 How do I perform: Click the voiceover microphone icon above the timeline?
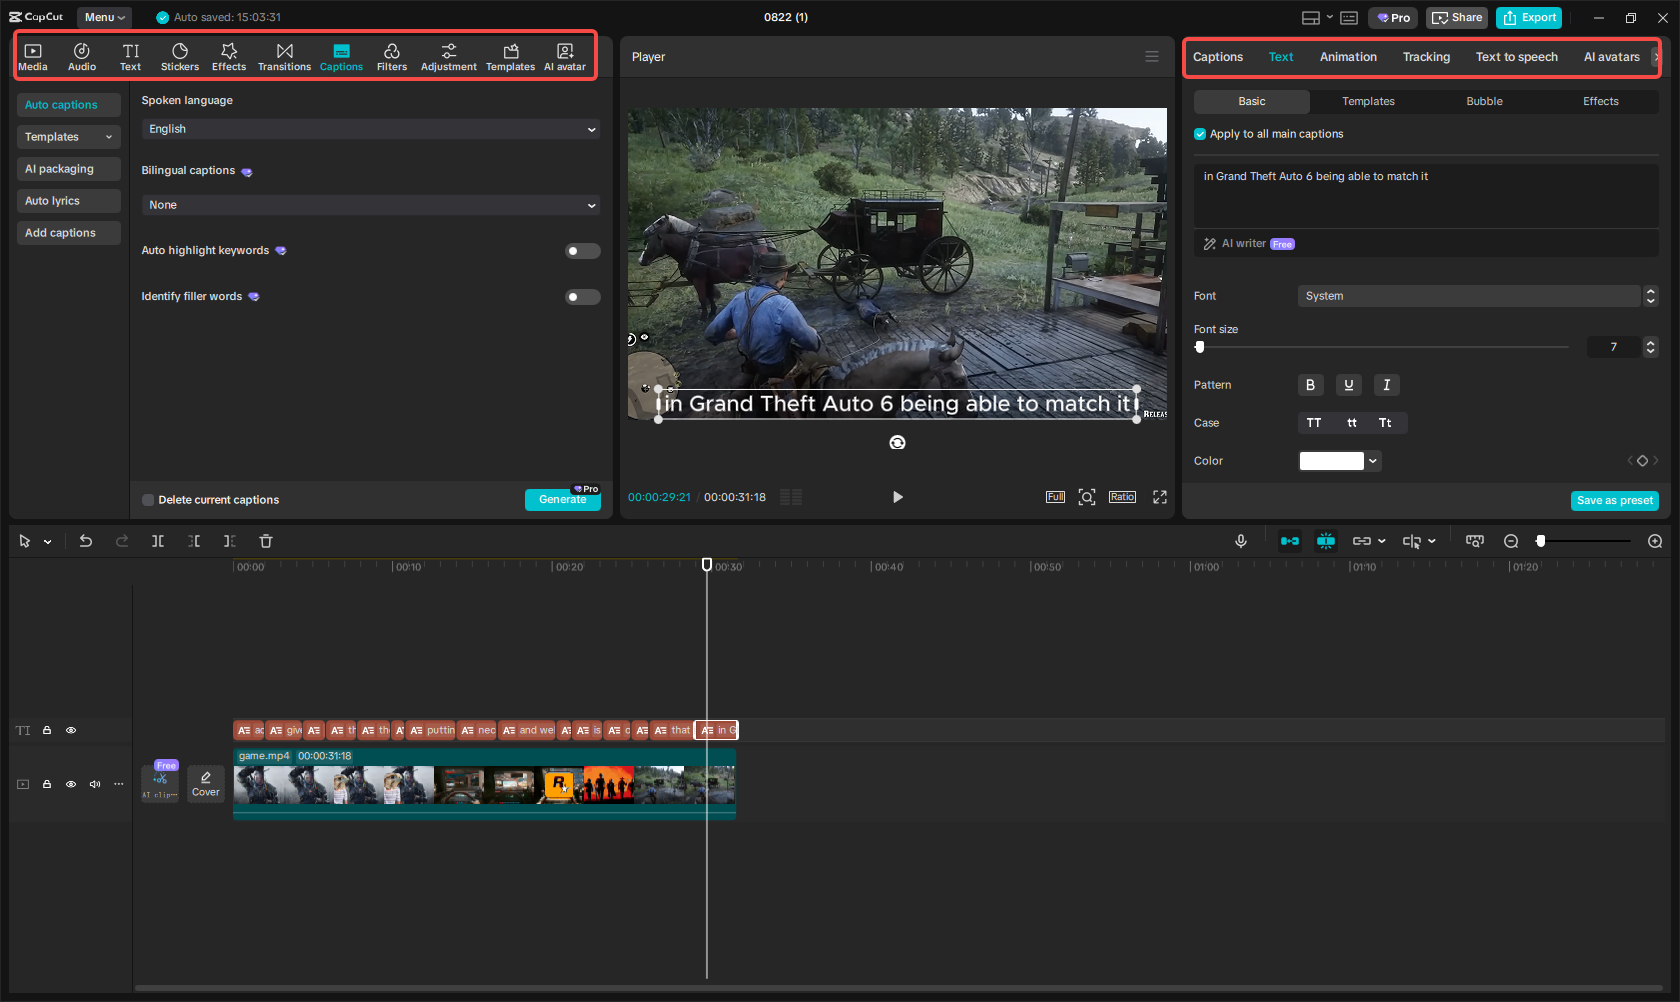(x=1241, y=541)
